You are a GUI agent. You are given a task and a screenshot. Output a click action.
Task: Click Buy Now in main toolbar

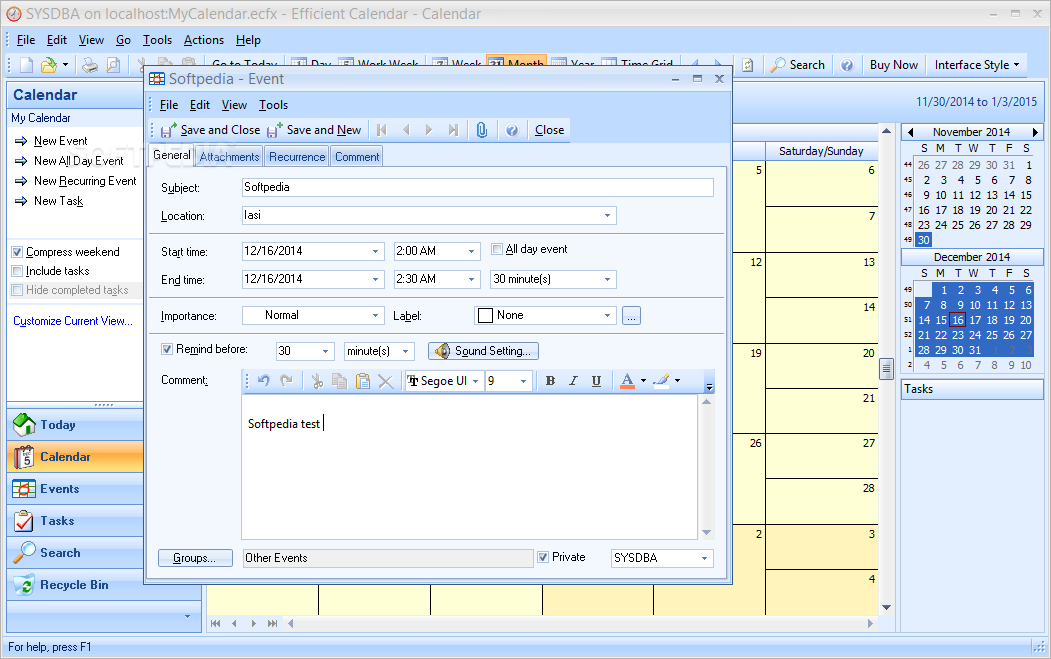pos(893,65)
